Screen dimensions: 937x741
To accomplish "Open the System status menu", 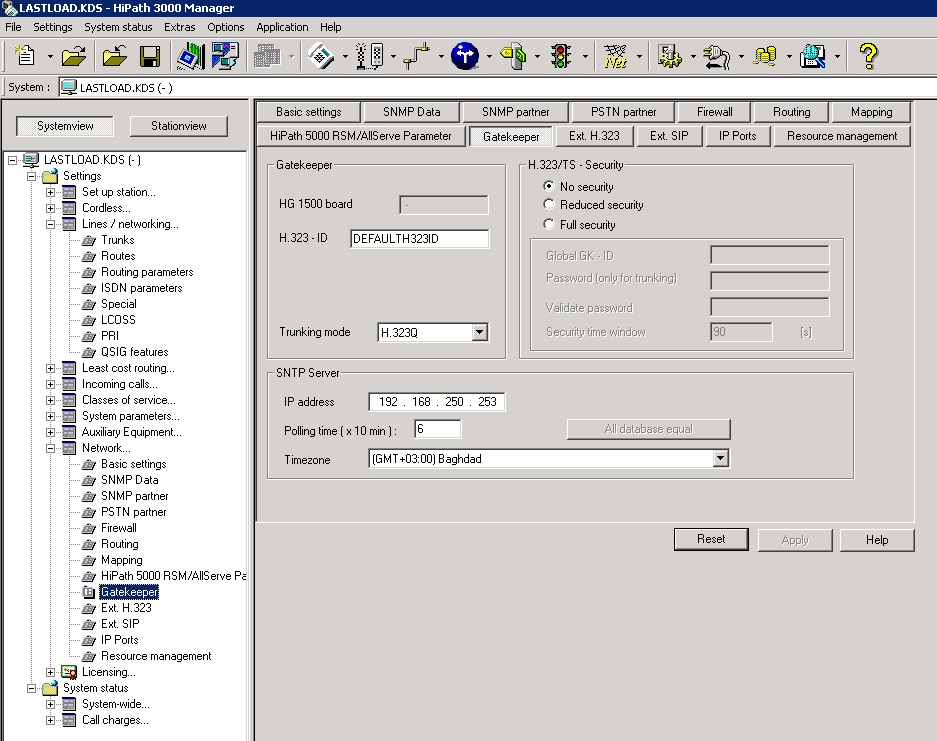I will (118, 27).
